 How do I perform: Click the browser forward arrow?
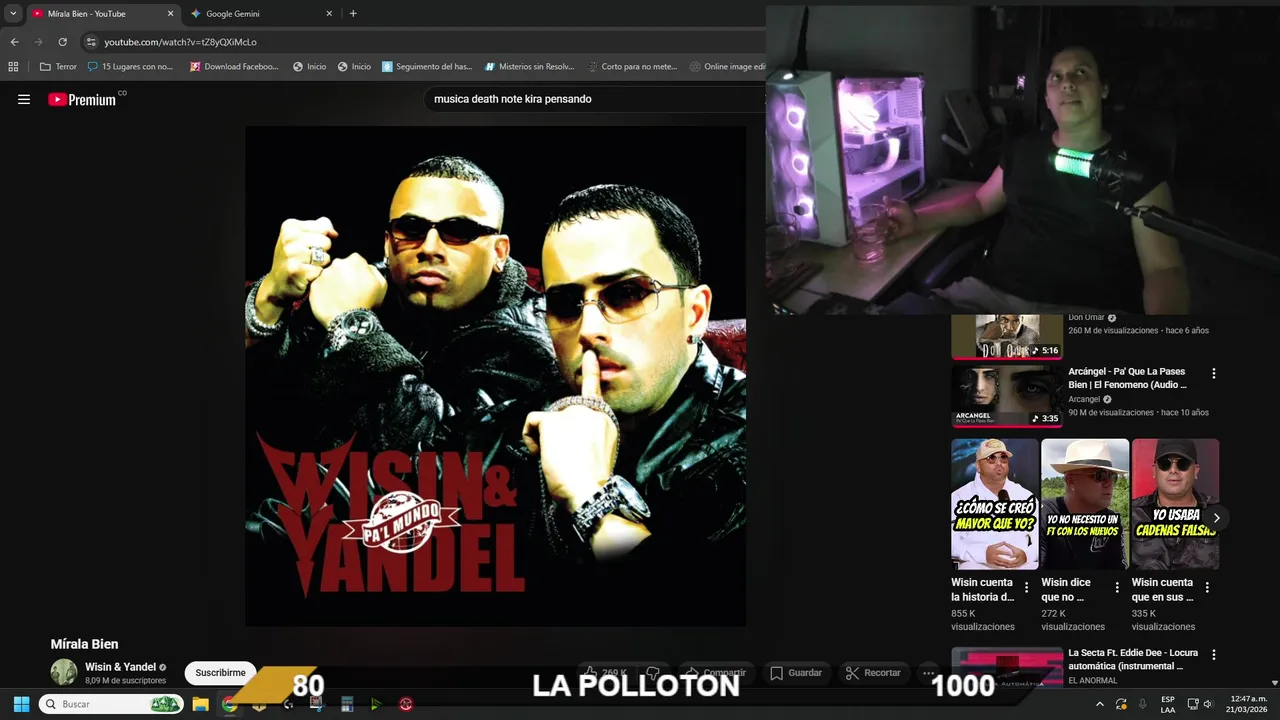tap(38, 42)
